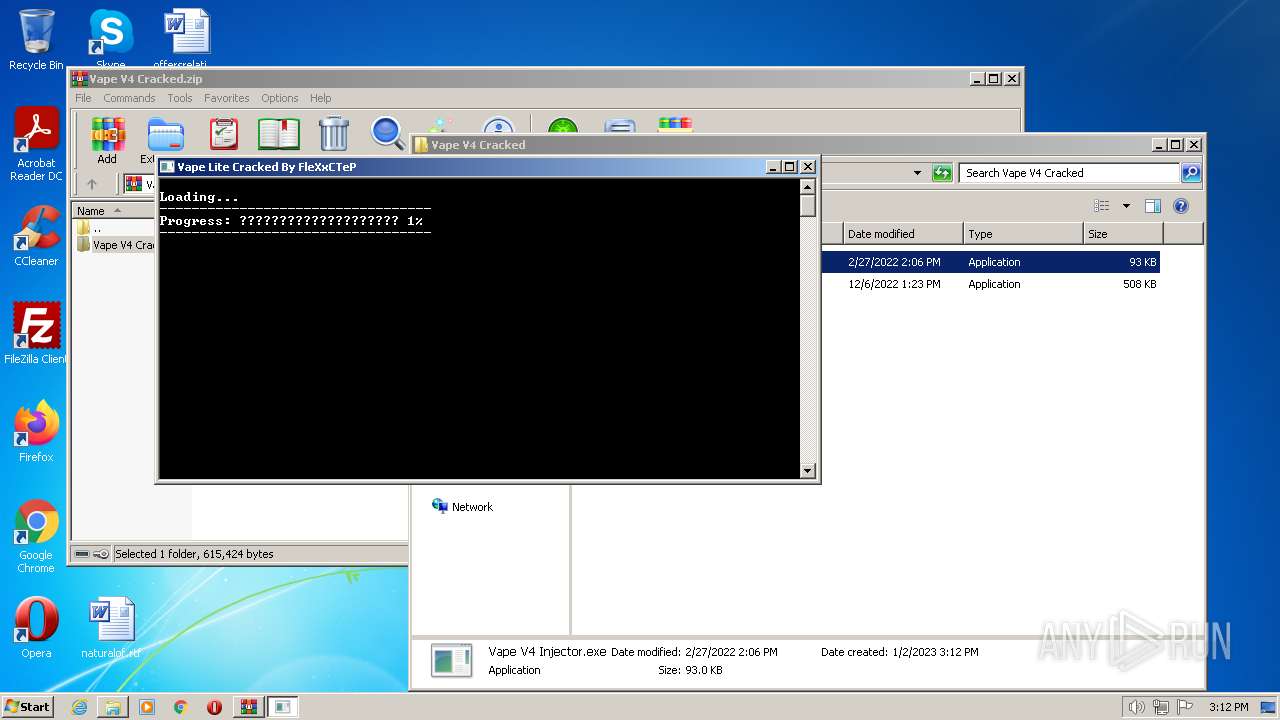
Task: Click Opera icon in the taskbar
Action: click(214, 707)
